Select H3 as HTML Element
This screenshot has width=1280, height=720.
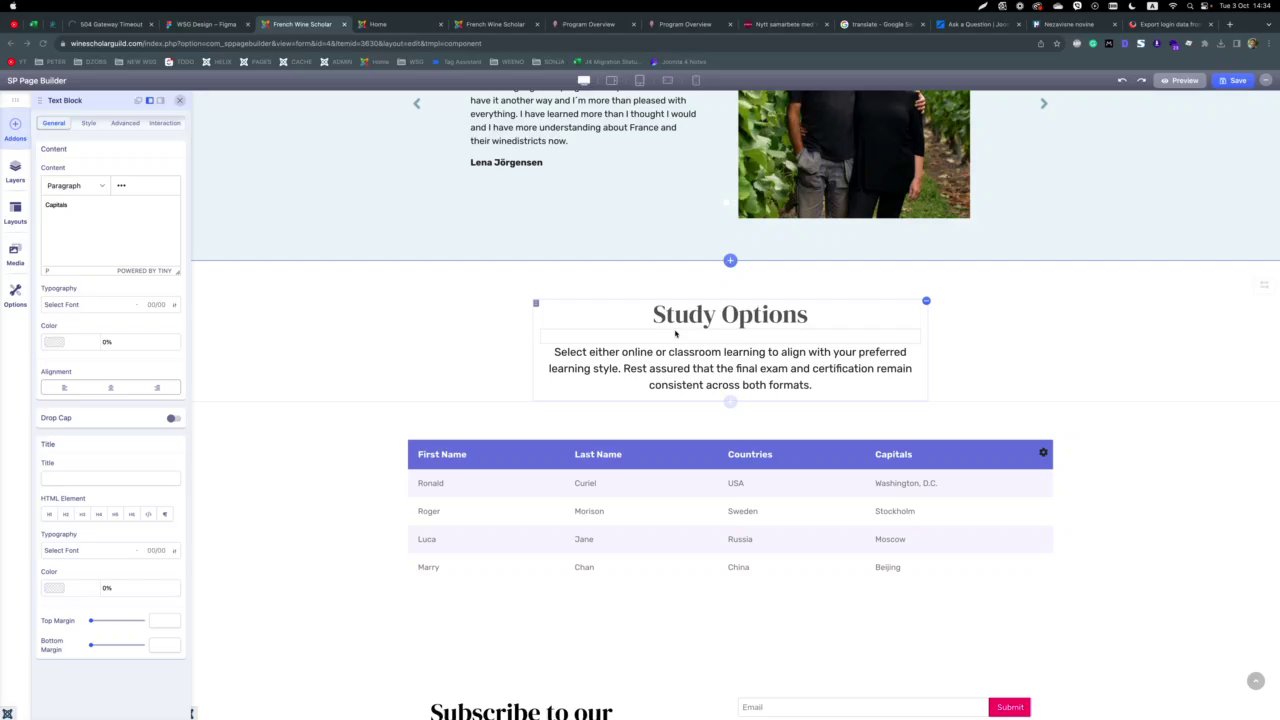pyautogui.click(x=82, y=514)
